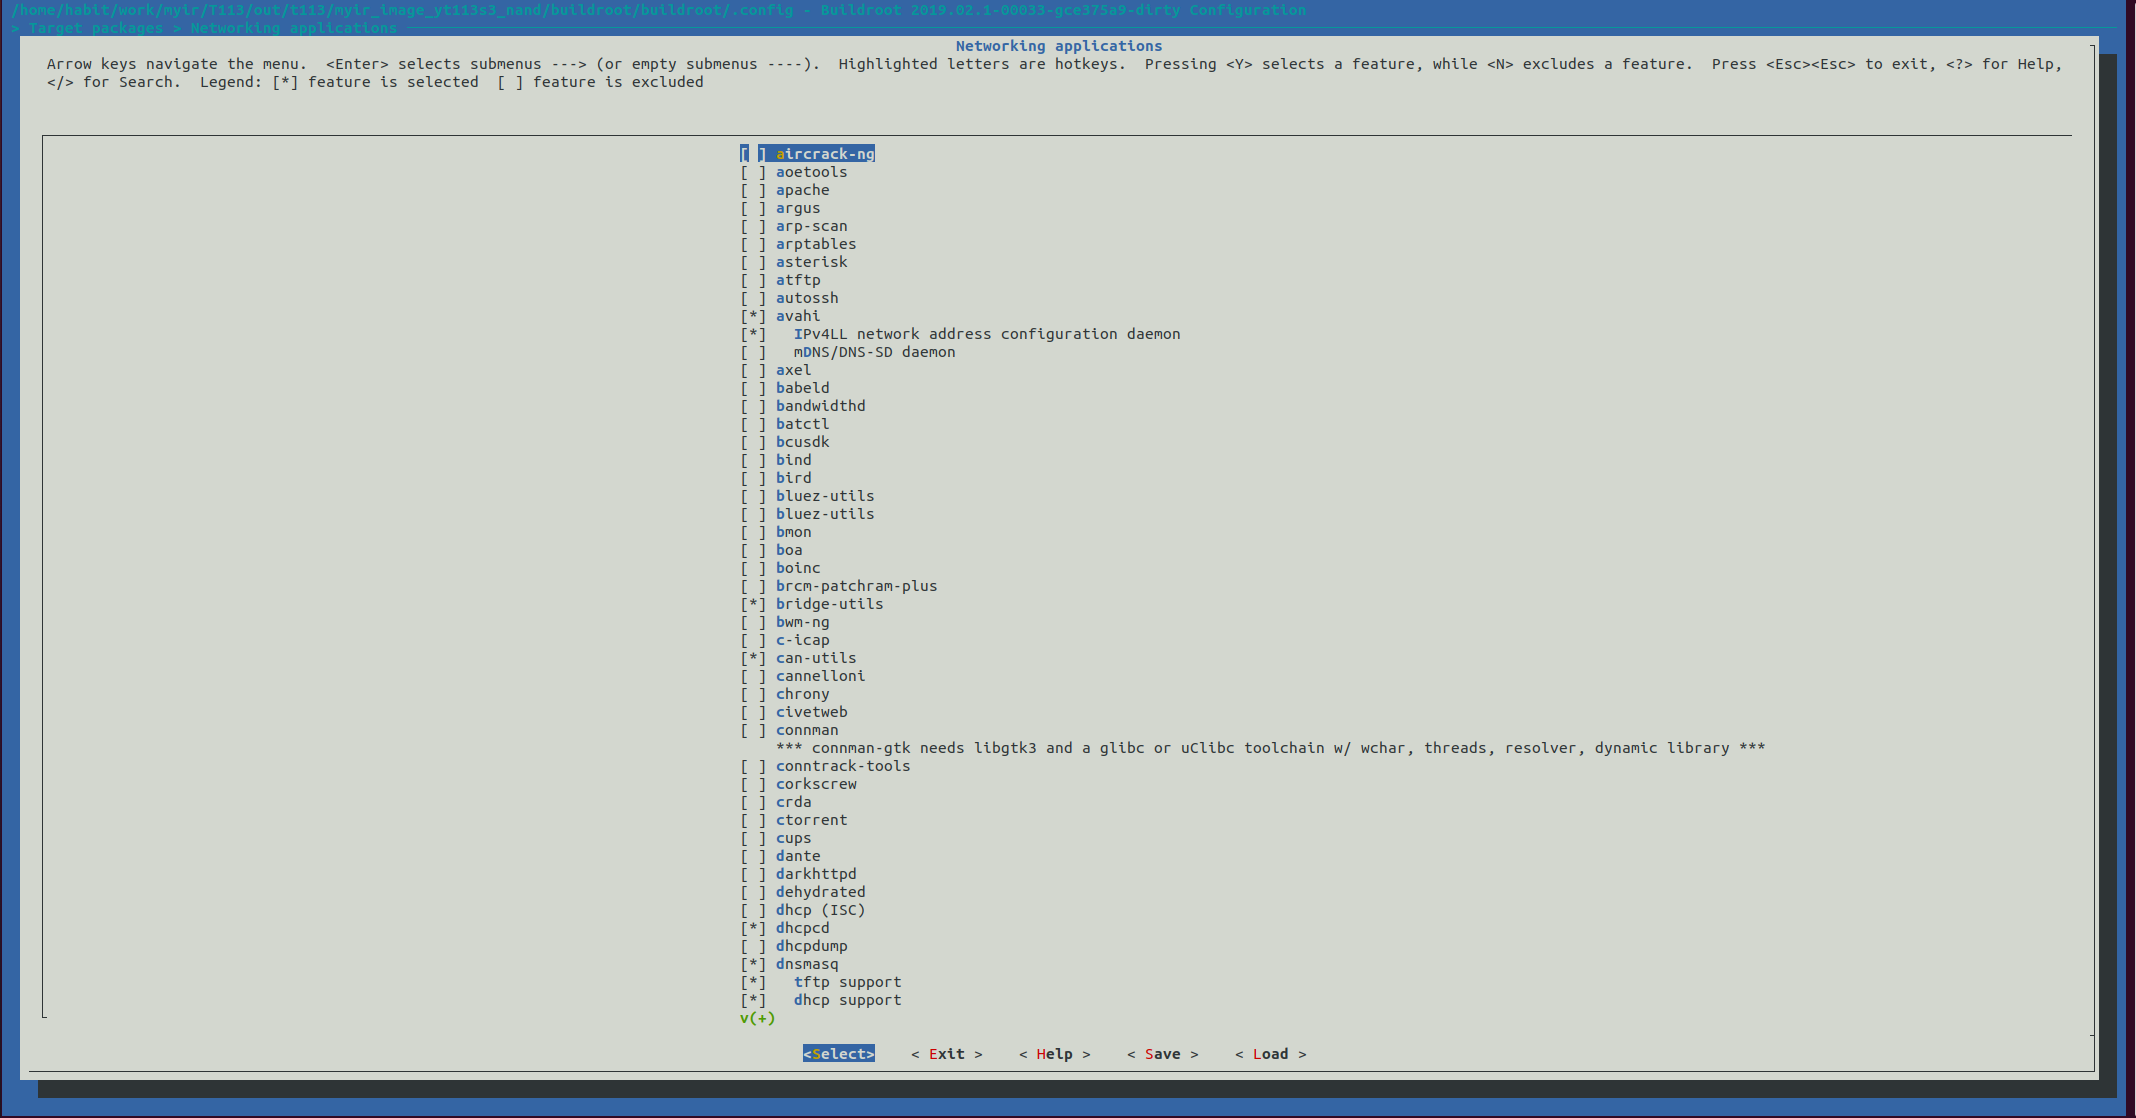Image resolution: width=2136 pixels, height=1118 pixels.
Task: Enable the apache package checkbox
Action: [753, 190]
